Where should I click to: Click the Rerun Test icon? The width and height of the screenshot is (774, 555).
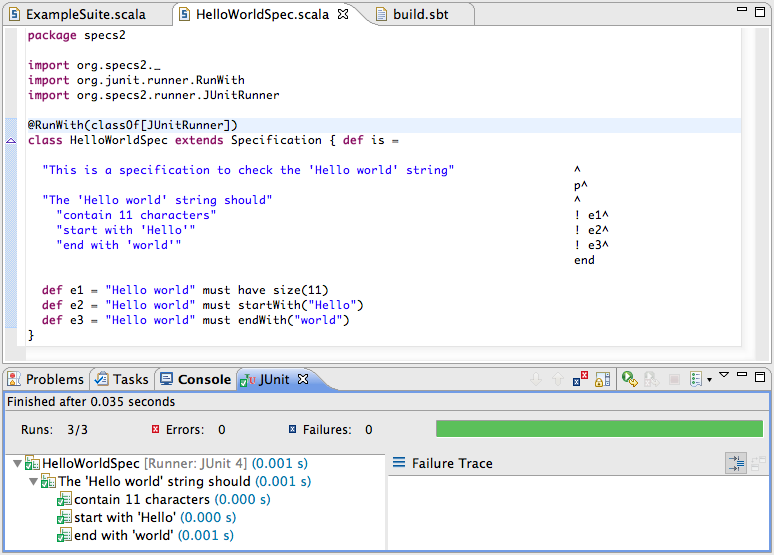[x=629, y=380]
